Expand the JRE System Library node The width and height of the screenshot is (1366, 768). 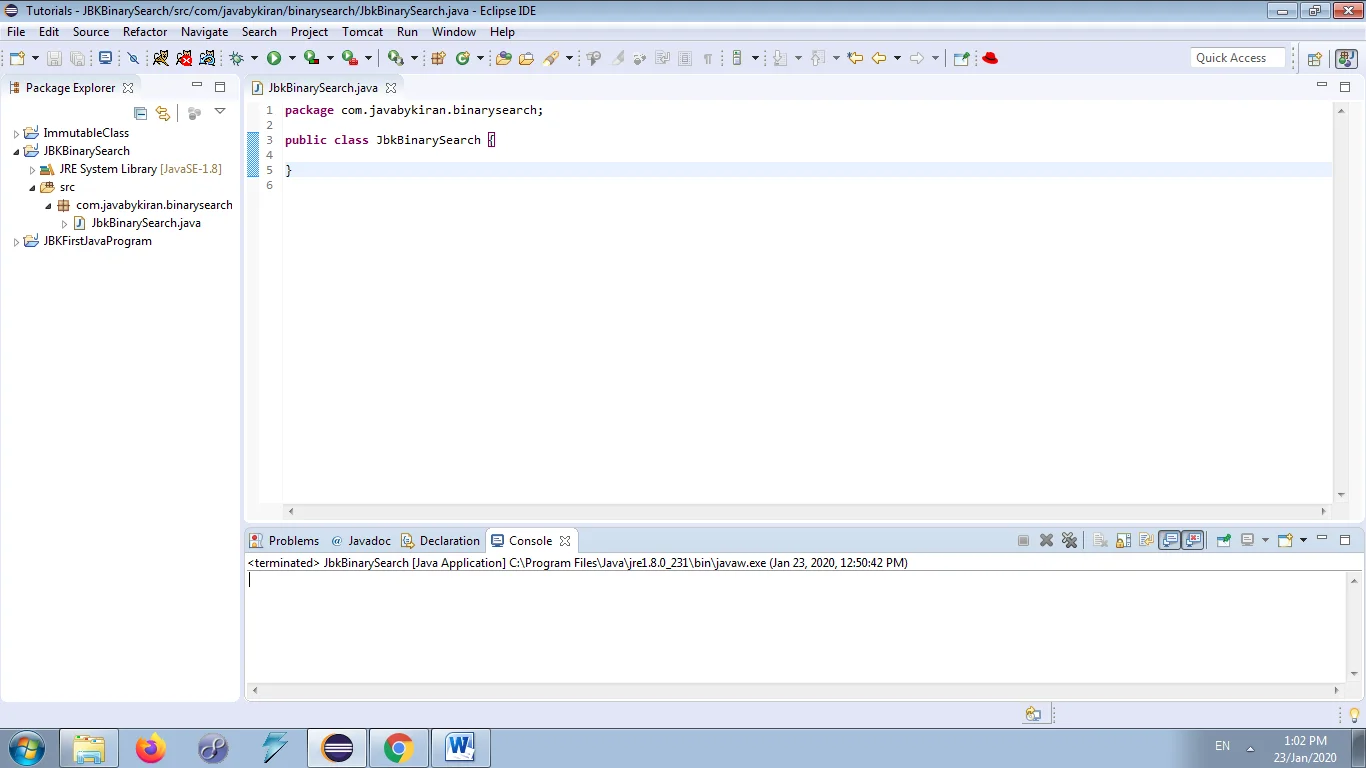point(33,169)
